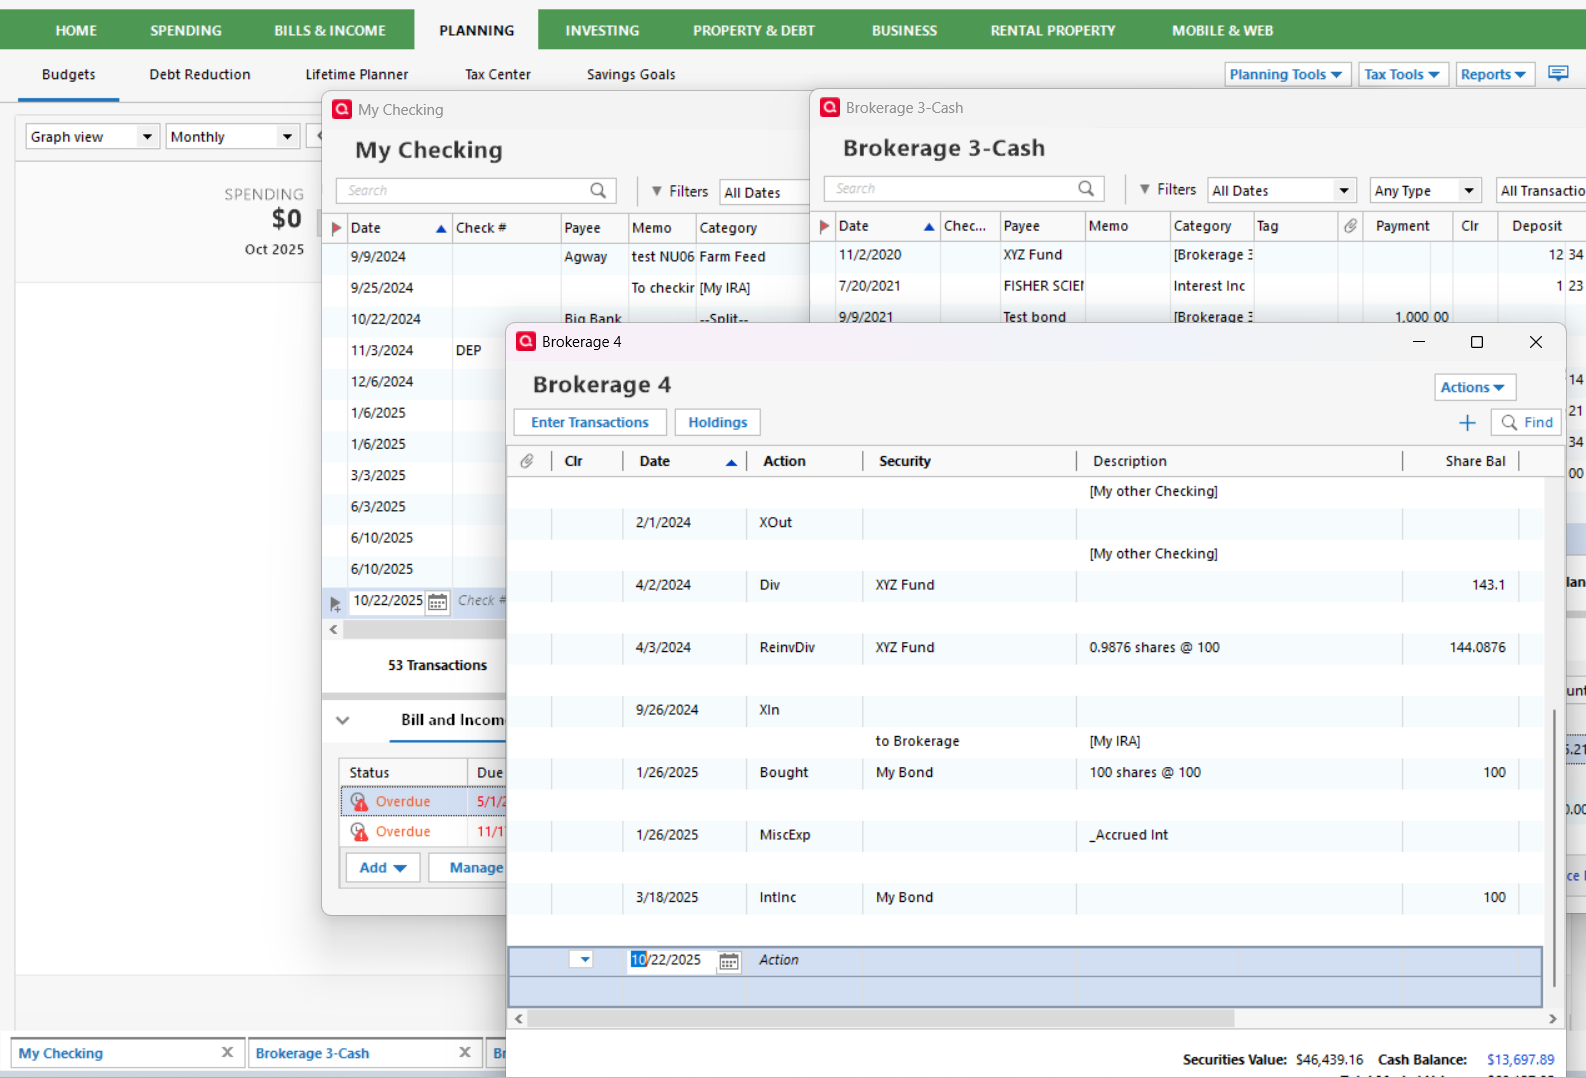Viewport: 1586px width, 1078px height.
Task: Click the plus icon to add Brokerage 4 transaction
Action: (x=1467, y=423)
